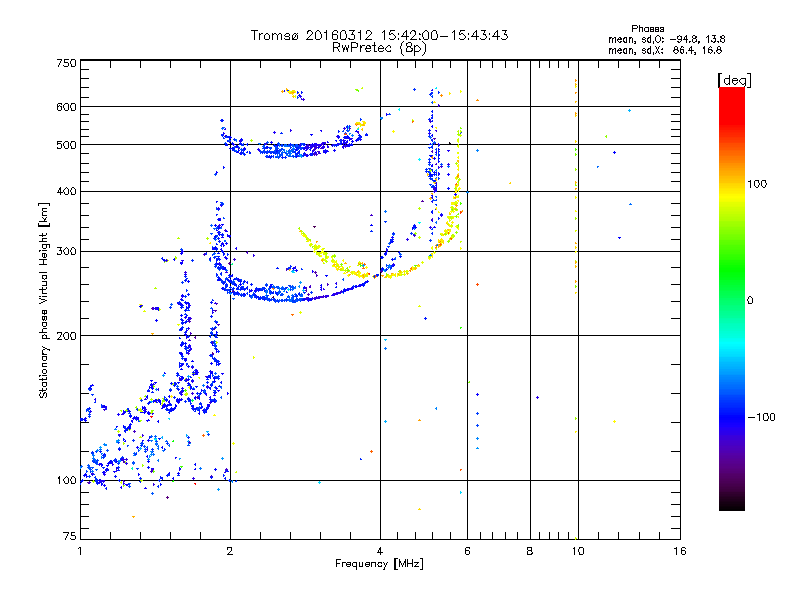This screenshot has width=800, height=600.
Task: Click the y-axis label "300"
Action: pos(66,252)
